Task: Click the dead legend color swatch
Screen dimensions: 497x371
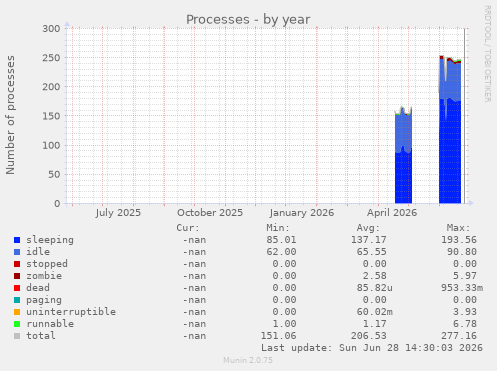Action: point(17,288)
